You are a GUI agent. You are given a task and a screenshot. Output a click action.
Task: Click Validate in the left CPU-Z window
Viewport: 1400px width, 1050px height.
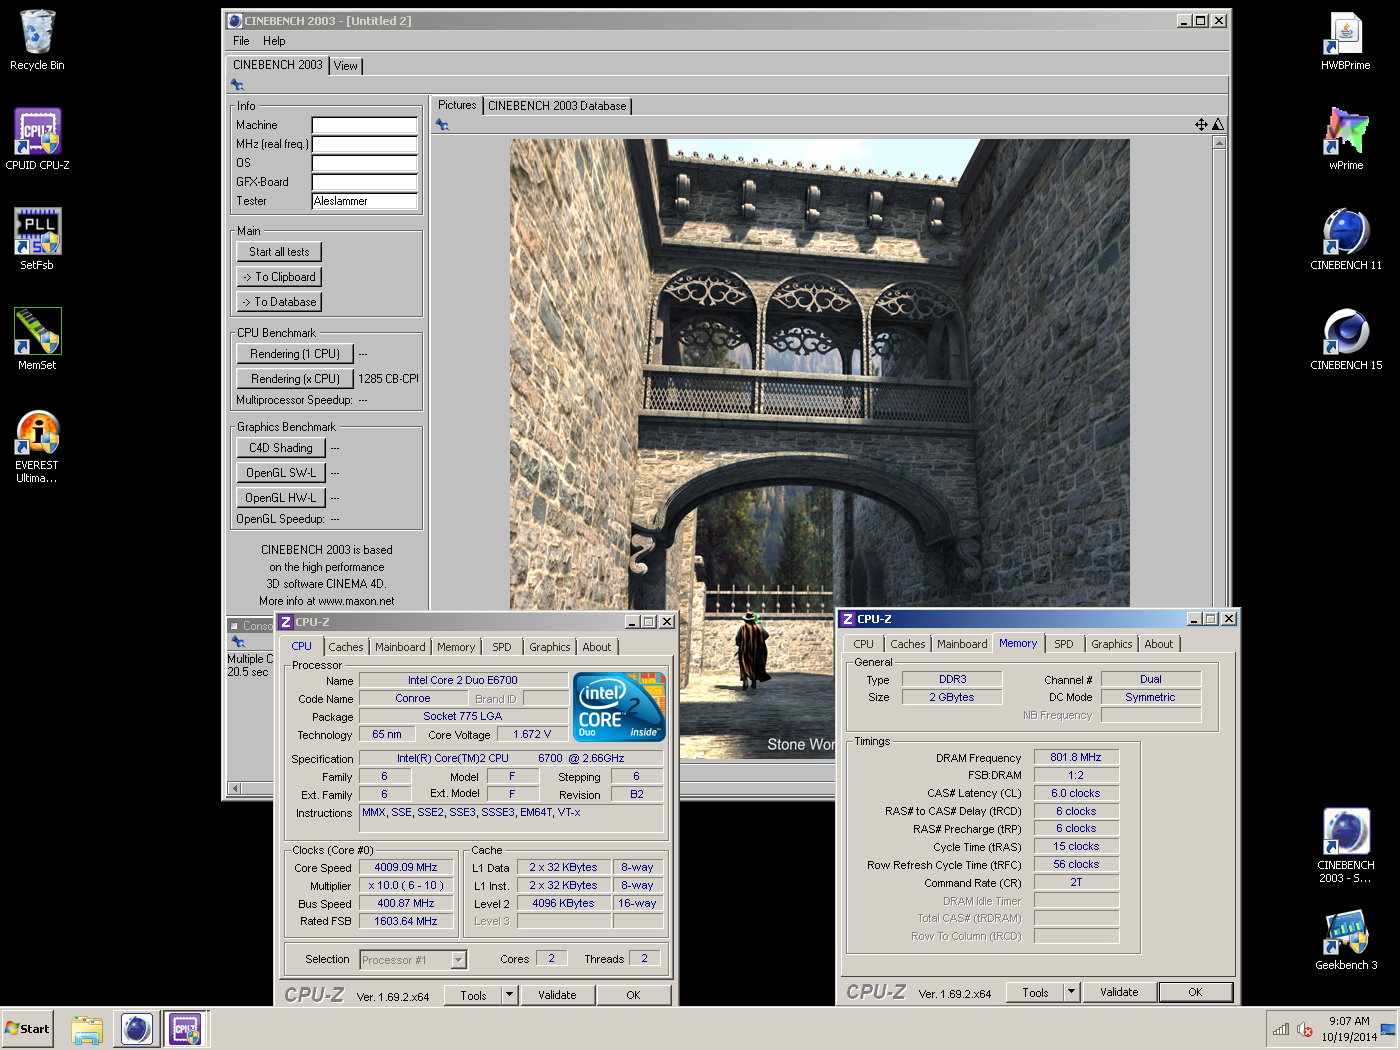(x=557, y=995)
